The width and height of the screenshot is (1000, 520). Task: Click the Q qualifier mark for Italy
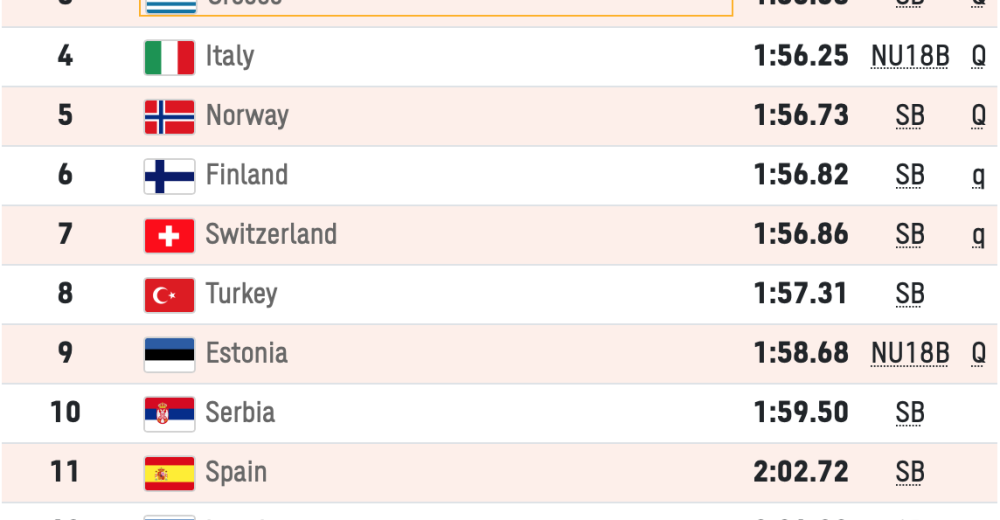(x=978, y=56)
